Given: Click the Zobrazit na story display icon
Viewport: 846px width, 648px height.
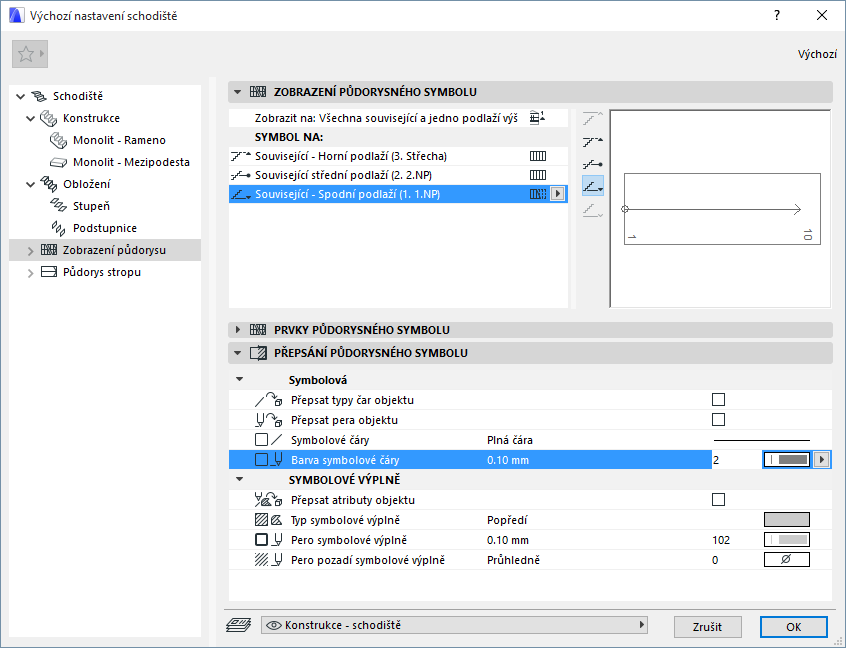Looking at the screenshot, I should coord(537,118).
